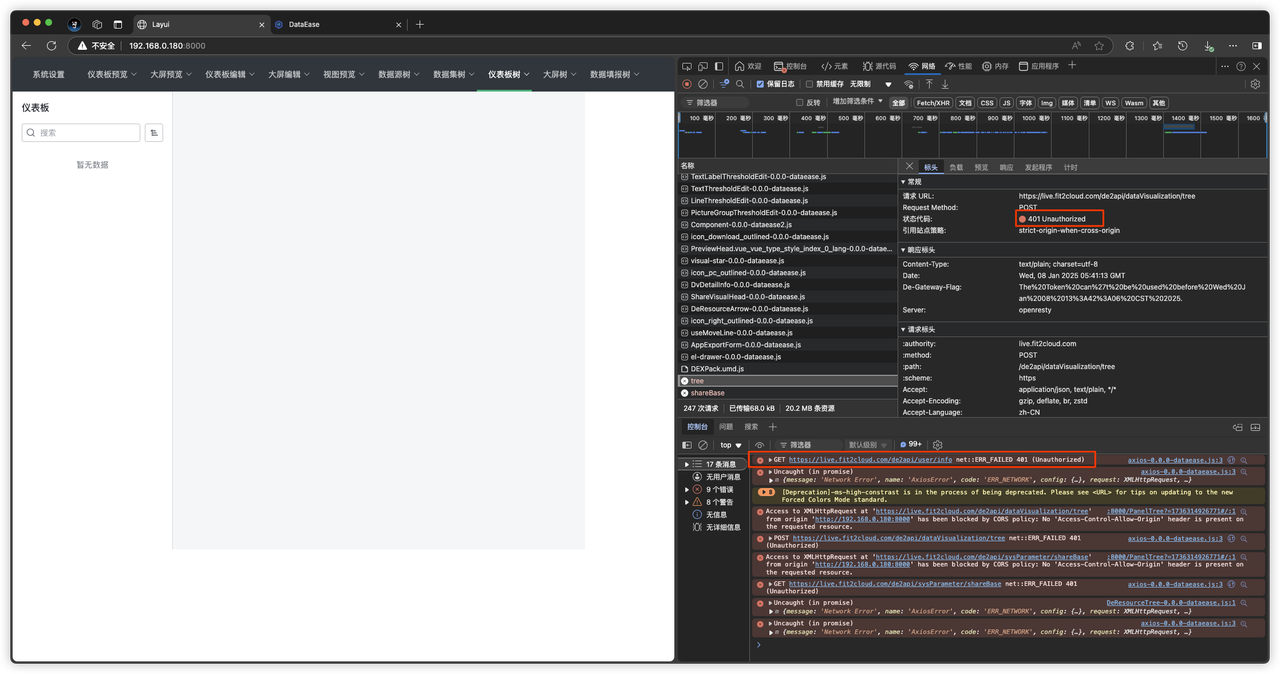1280x674 pixels.
Task: Close the request details panel
Action: point(909,167)
